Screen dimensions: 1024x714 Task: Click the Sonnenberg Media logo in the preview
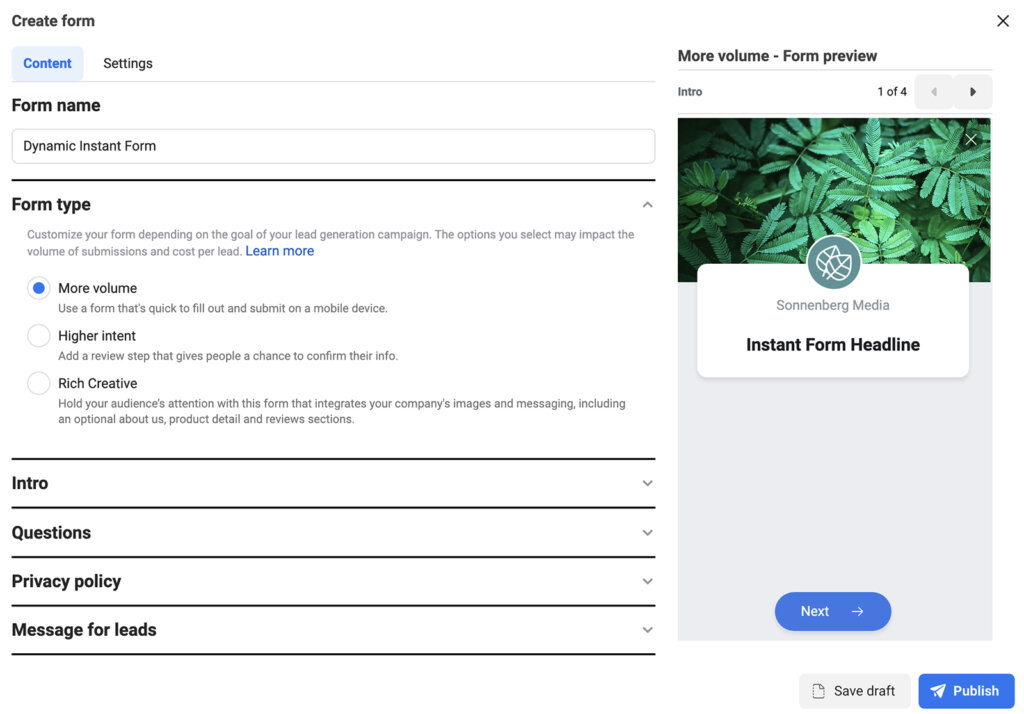pyautogui.click(x=832, y=262)
